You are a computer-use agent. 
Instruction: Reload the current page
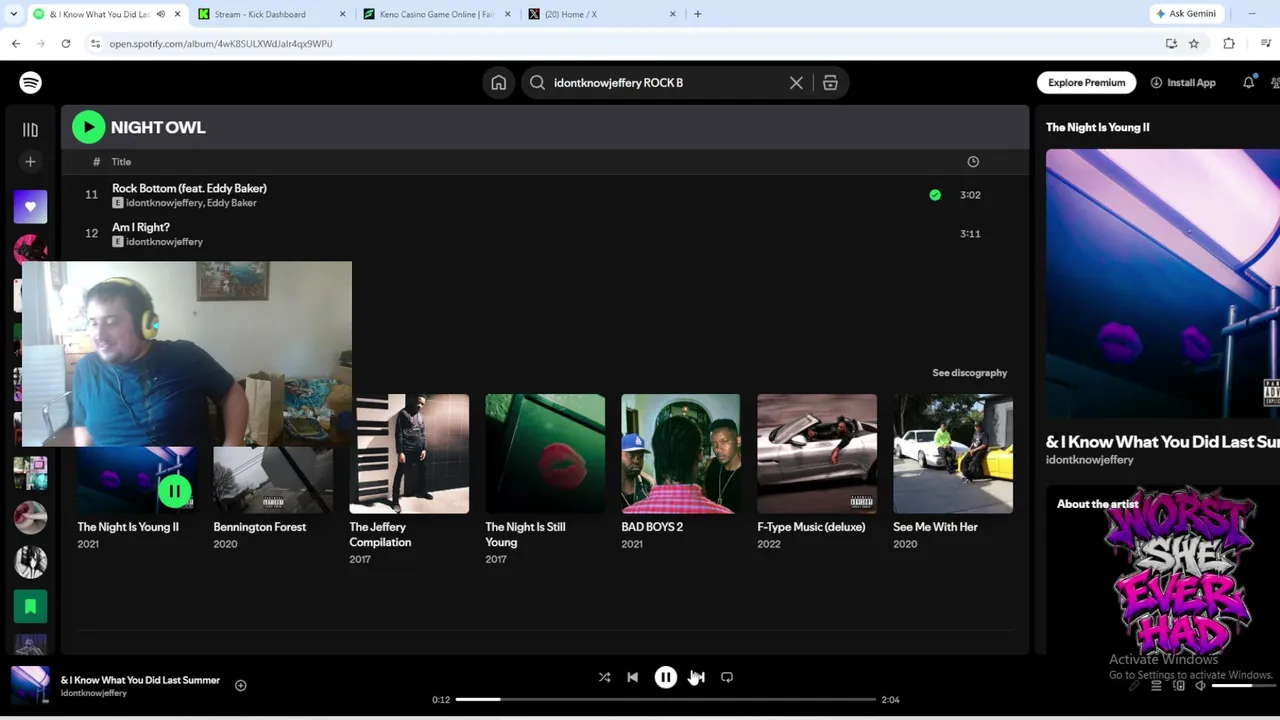66,44
